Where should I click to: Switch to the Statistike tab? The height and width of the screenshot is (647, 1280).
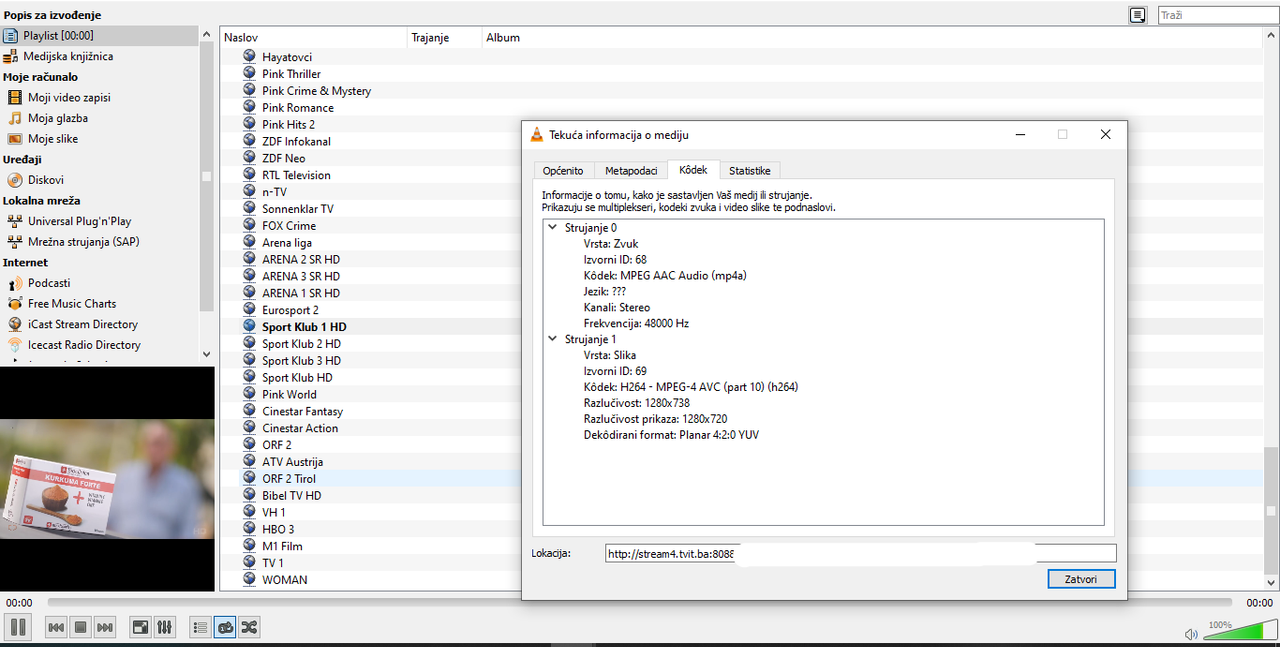click(x=749, y=171)
